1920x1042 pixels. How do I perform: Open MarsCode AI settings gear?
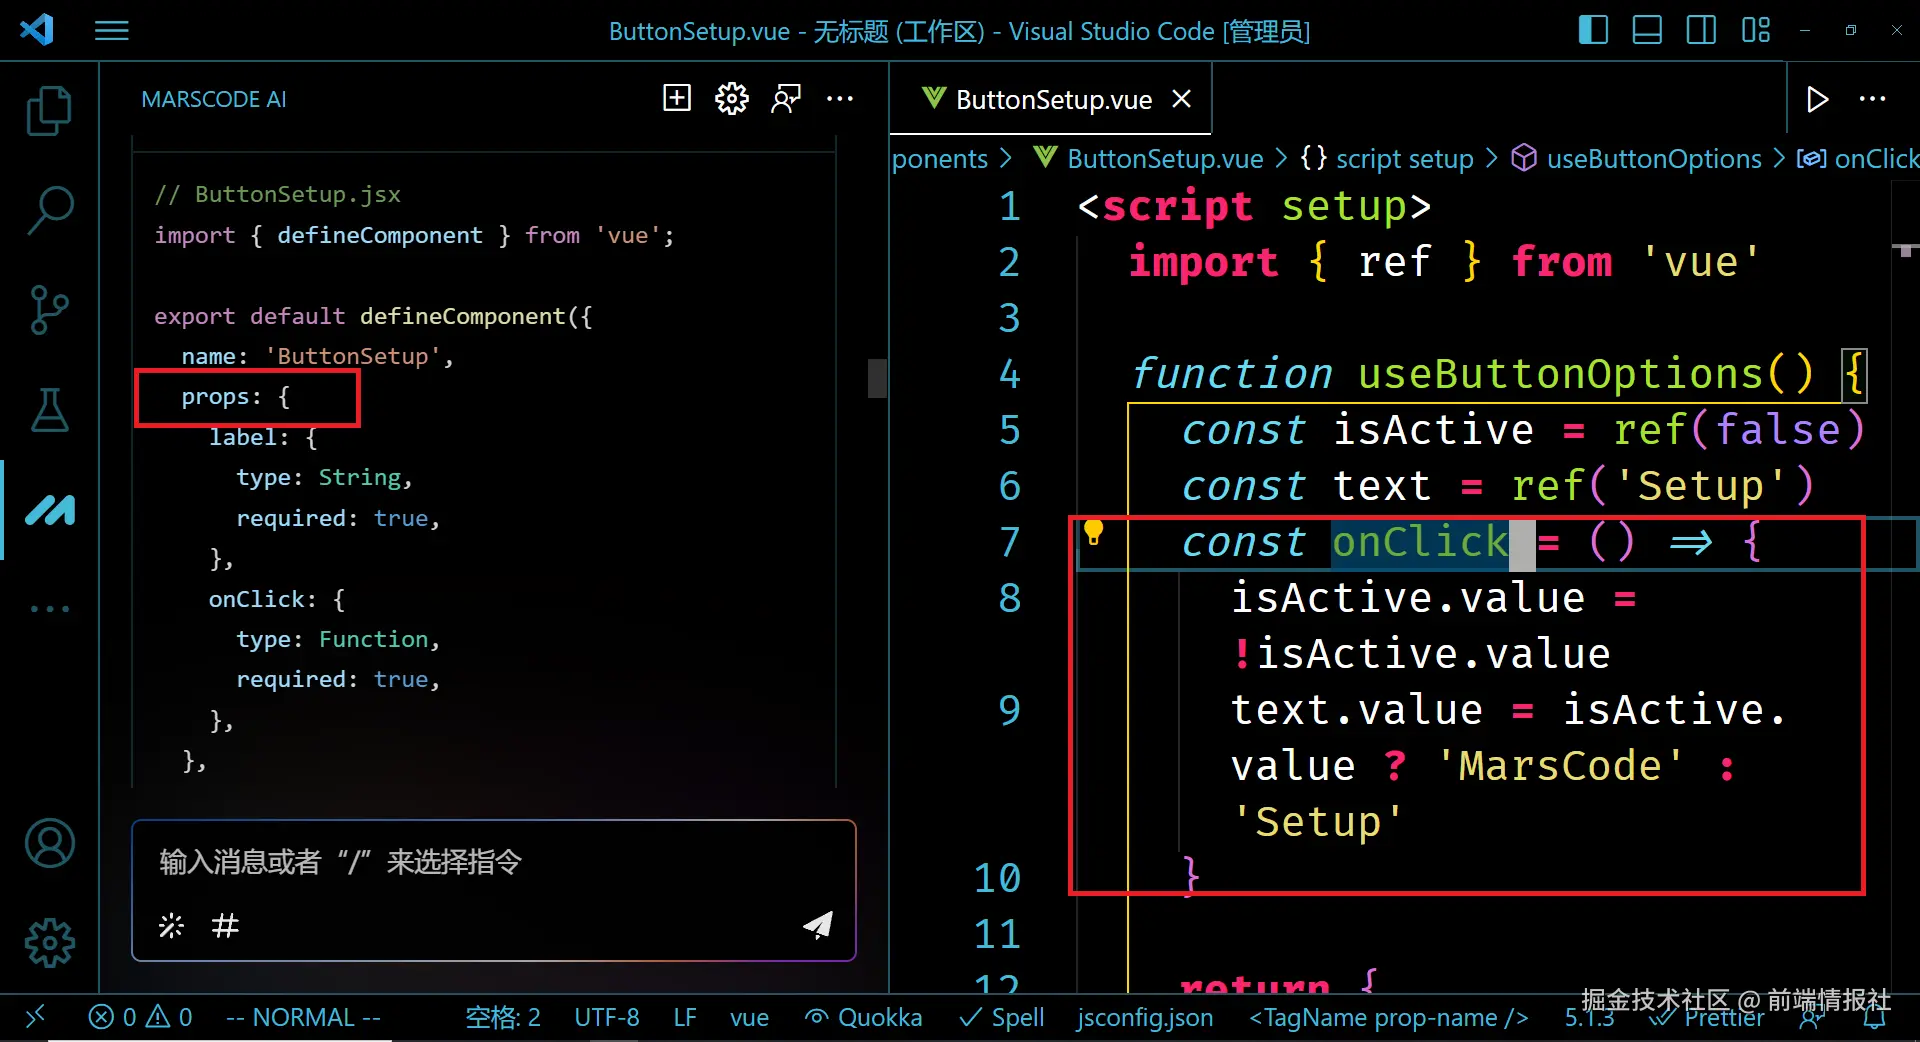731,98
